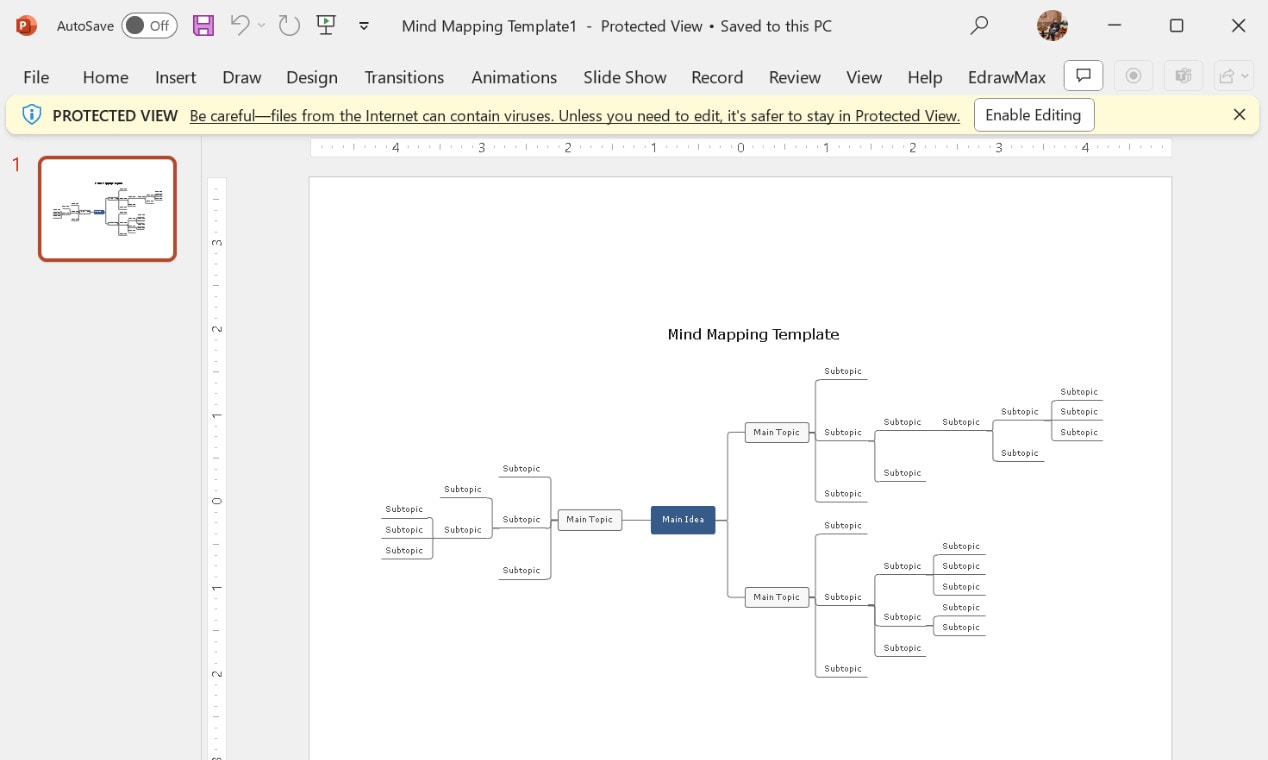Click the vertical ruler
1268x760 pixels.
217,468
